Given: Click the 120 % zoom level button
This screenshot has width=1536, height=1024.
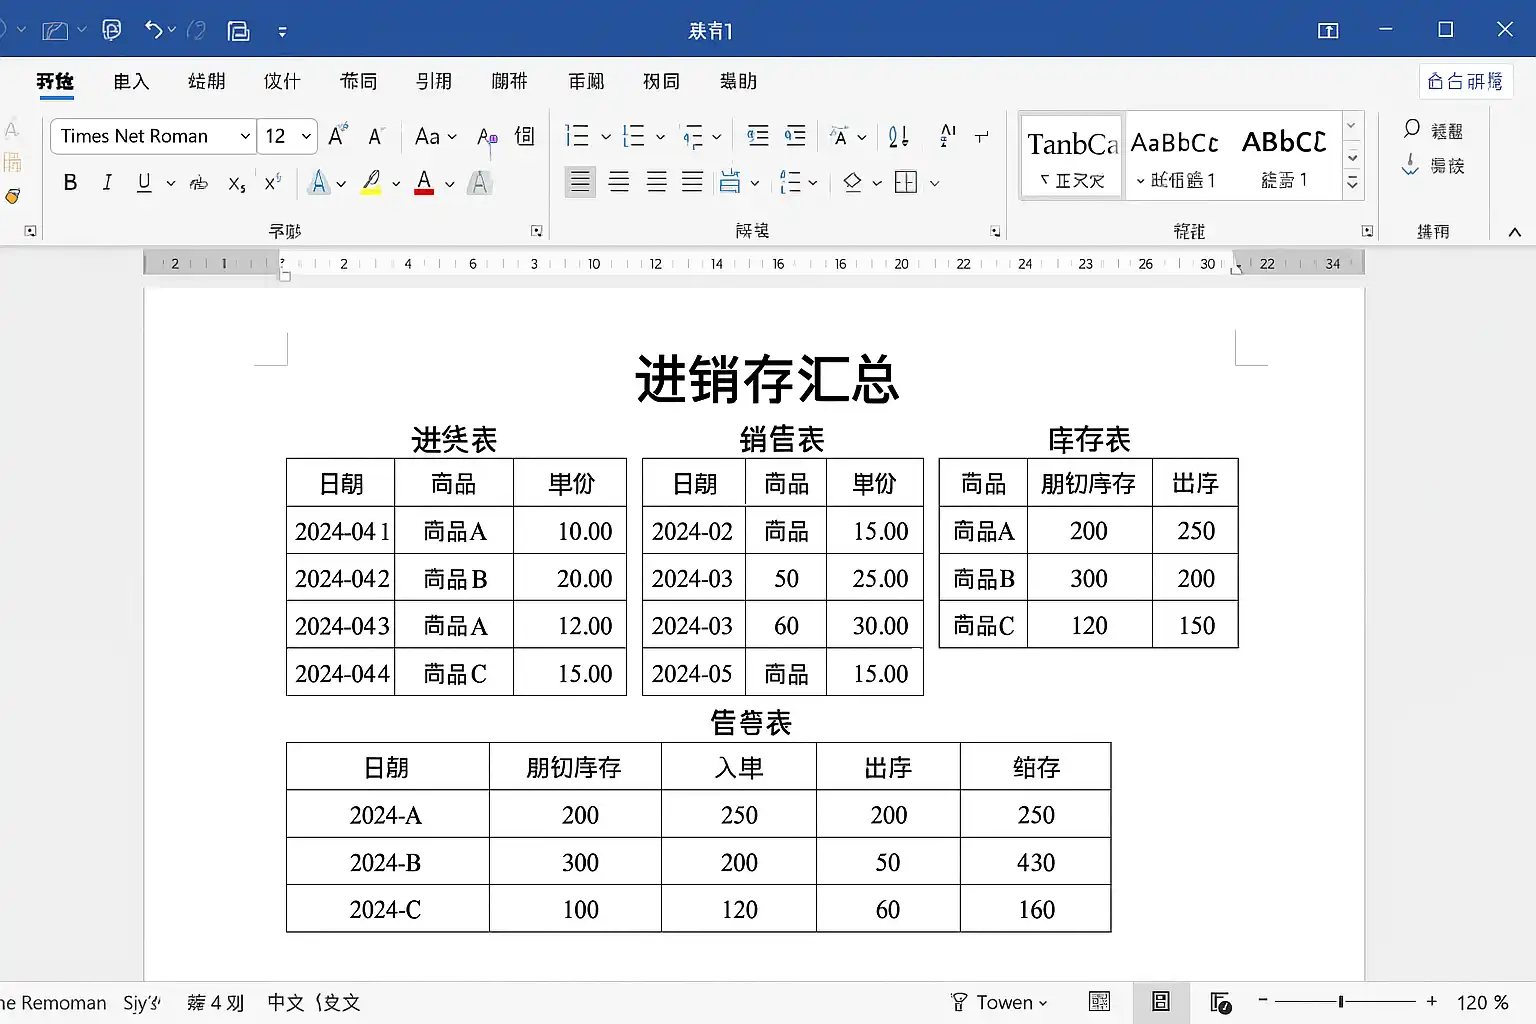Looking at the screenshot, I should tap(1482, 1002).
